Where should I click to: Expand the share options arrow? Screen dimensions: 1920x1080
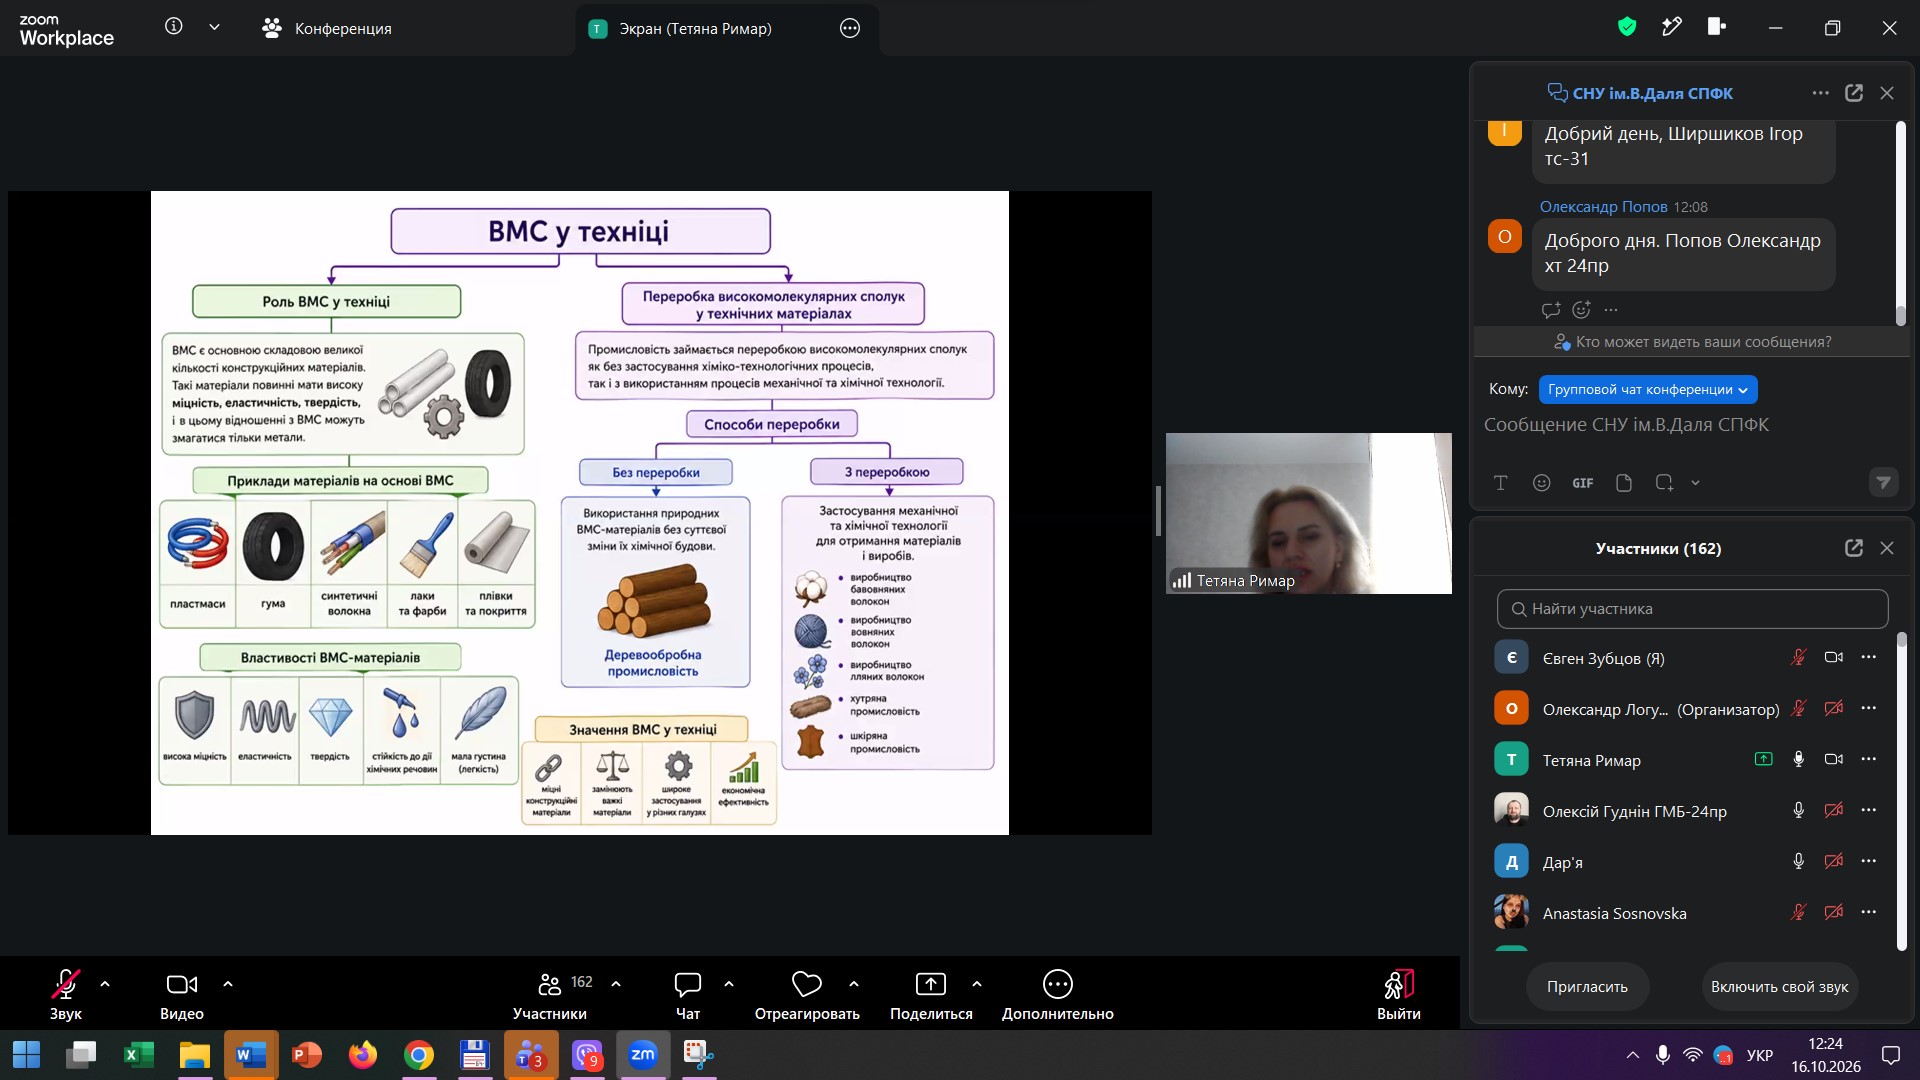point(977,984)
